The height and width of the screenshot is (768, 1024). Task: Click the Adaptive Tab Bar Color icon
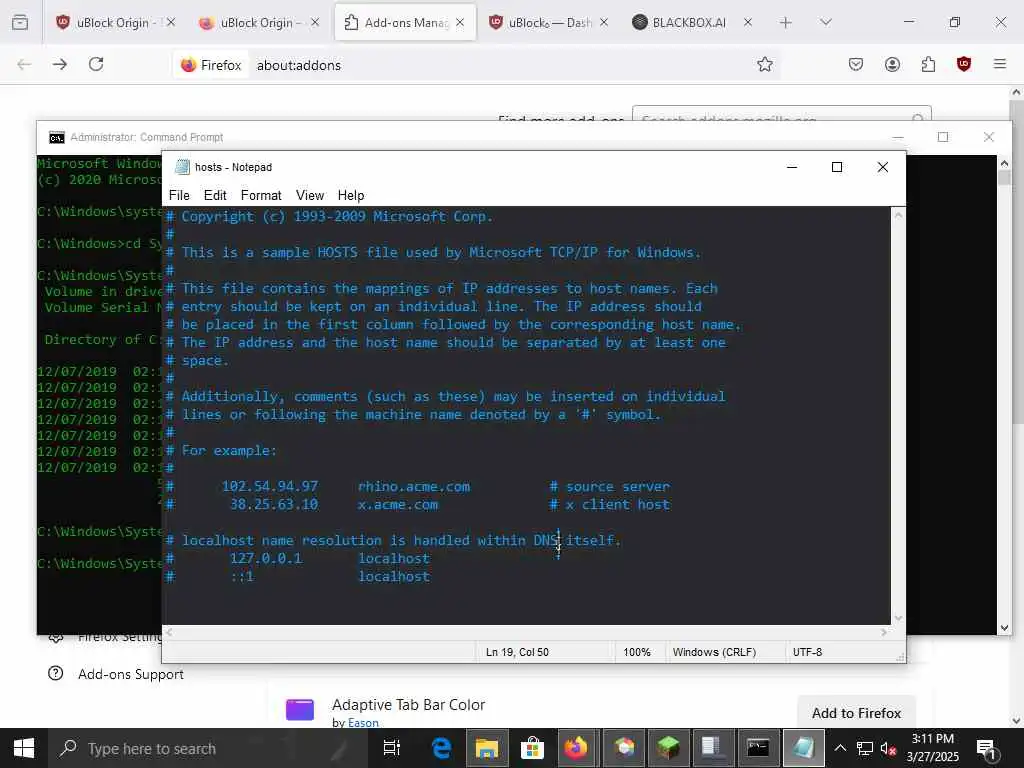point(300,709)
